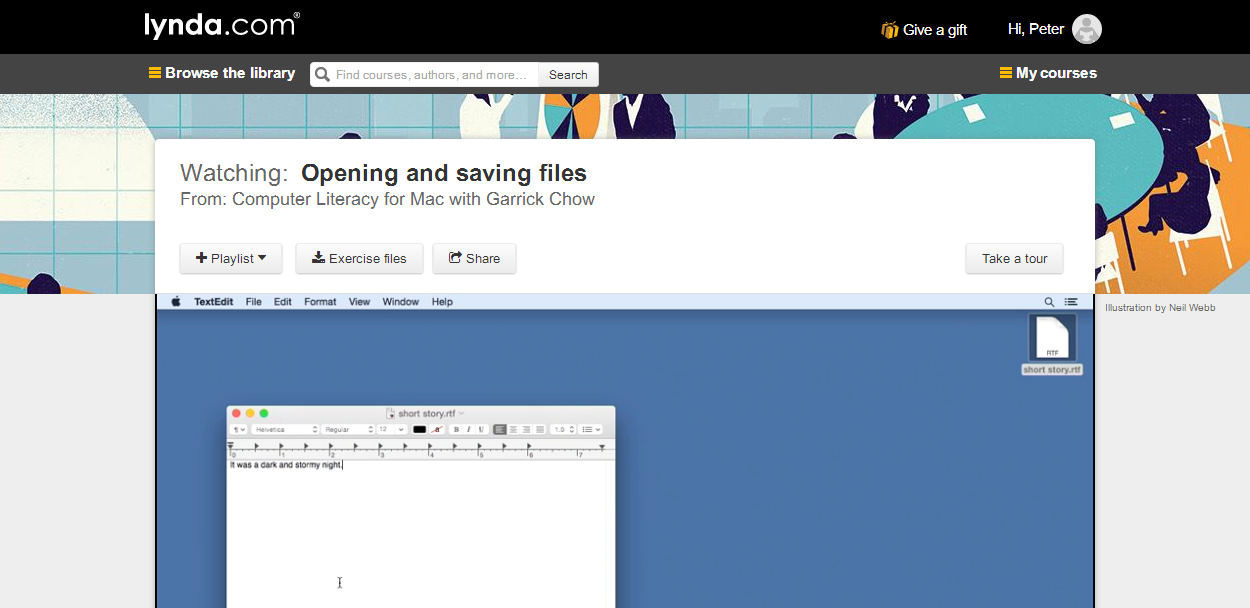This screenshot has width=1250, height=608.
Task: Open My courses menu
Action: (x=1048, y=73)
